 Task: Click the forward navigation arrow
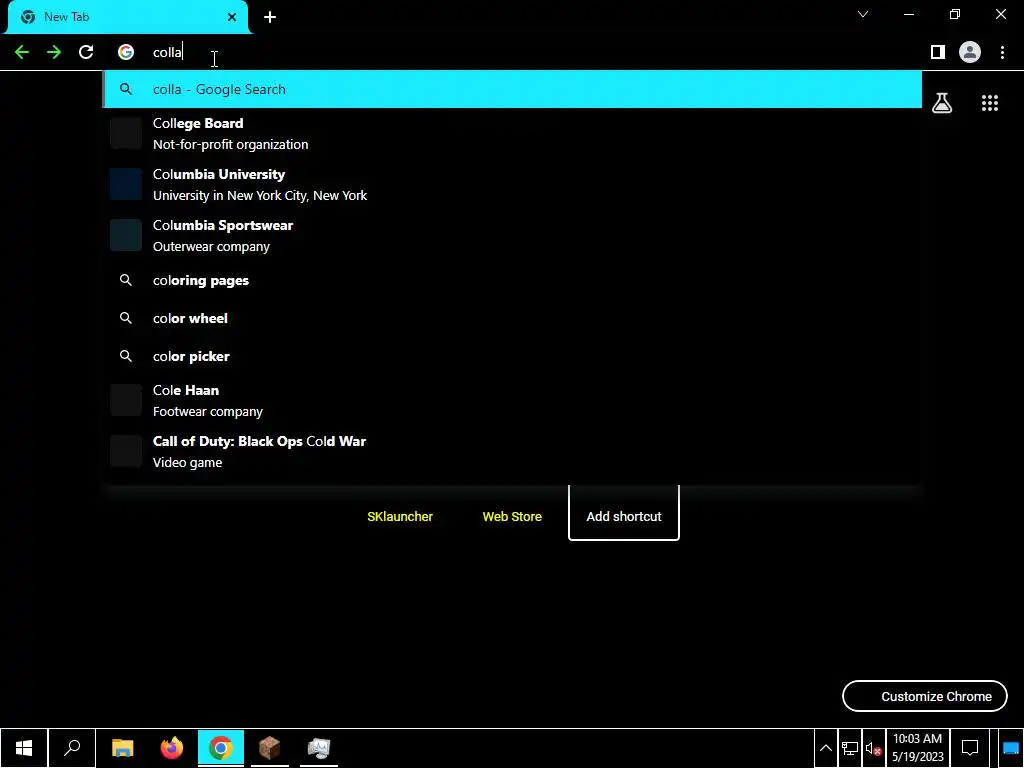pyautogui.click(x=54, y=52)
